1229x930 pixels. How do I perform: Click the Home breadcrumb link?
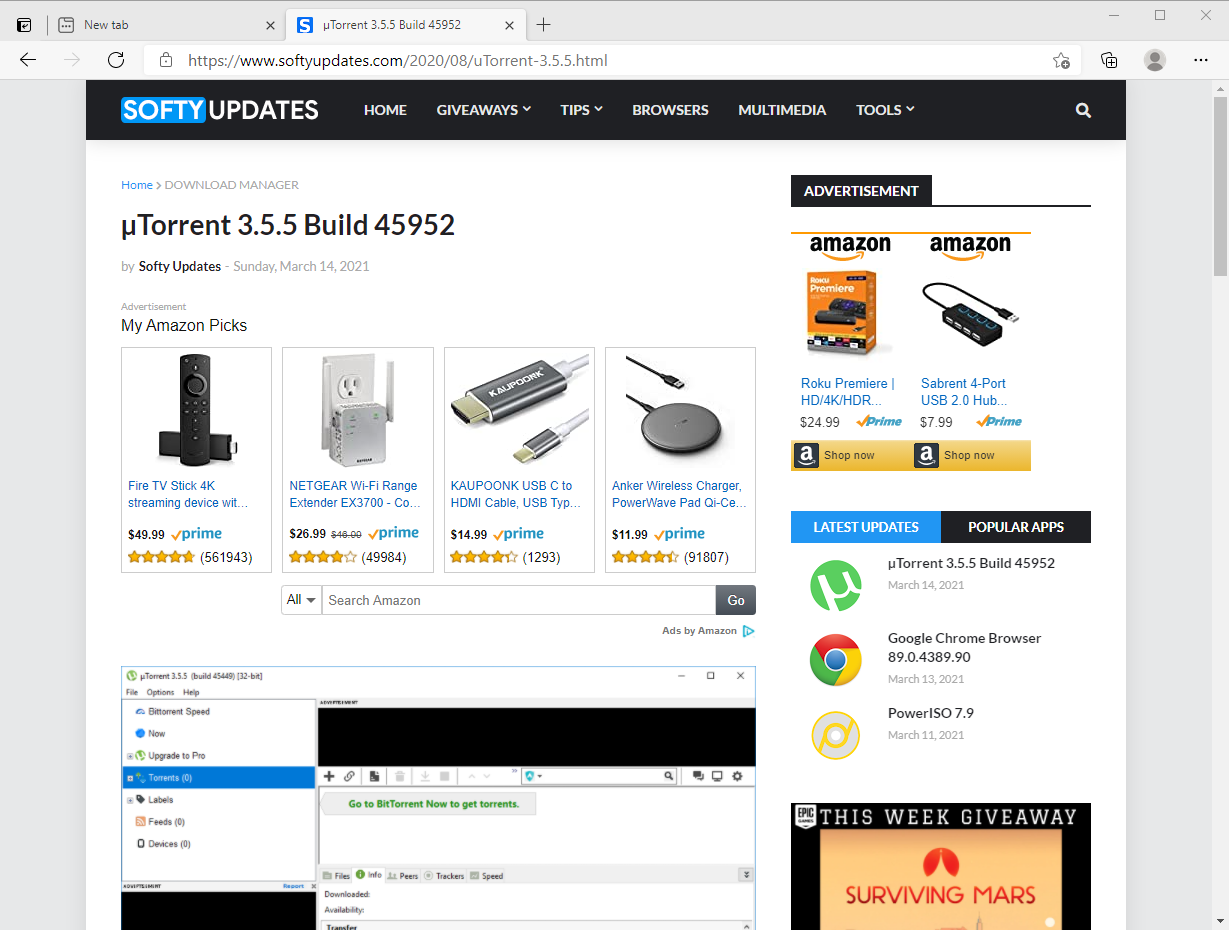[x=137, y=185]
